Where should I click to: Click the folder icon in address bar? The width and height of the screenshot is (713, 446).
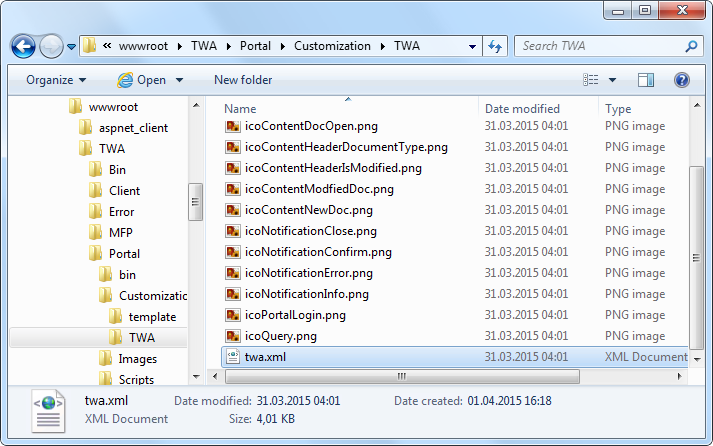(x=90, y=45)
